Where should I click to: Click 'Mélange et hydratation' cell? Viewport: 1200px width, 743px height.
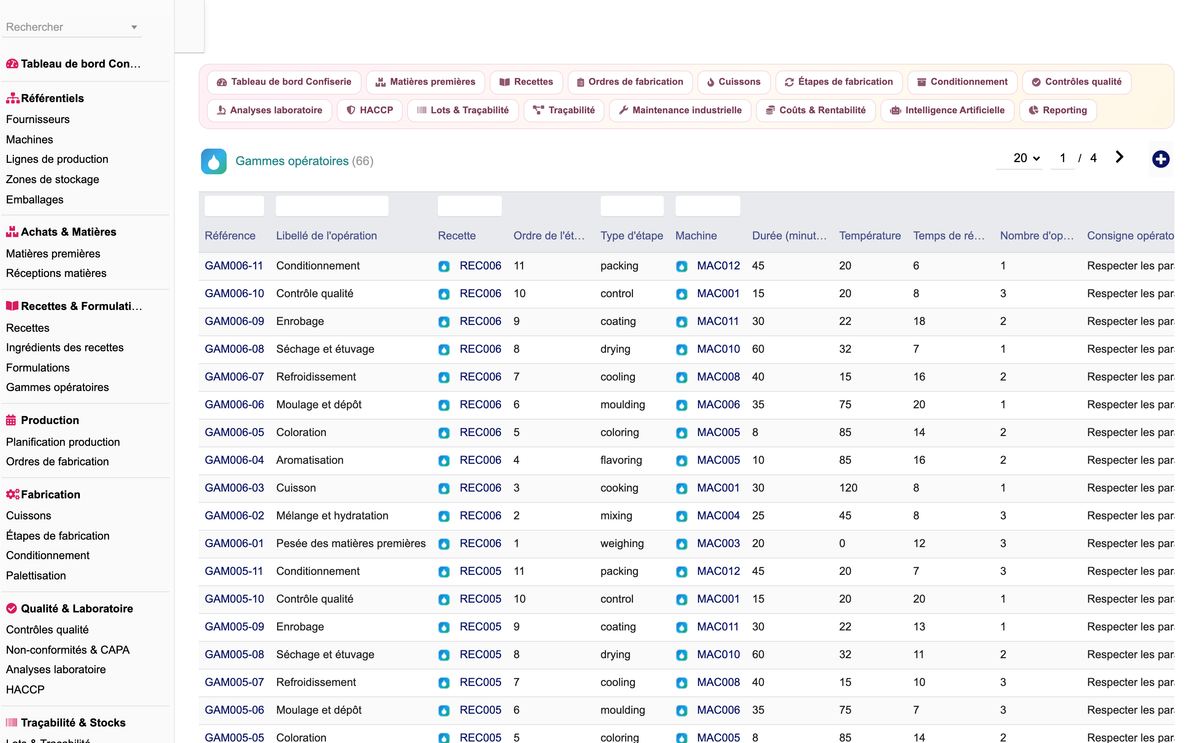click(334, 516)
